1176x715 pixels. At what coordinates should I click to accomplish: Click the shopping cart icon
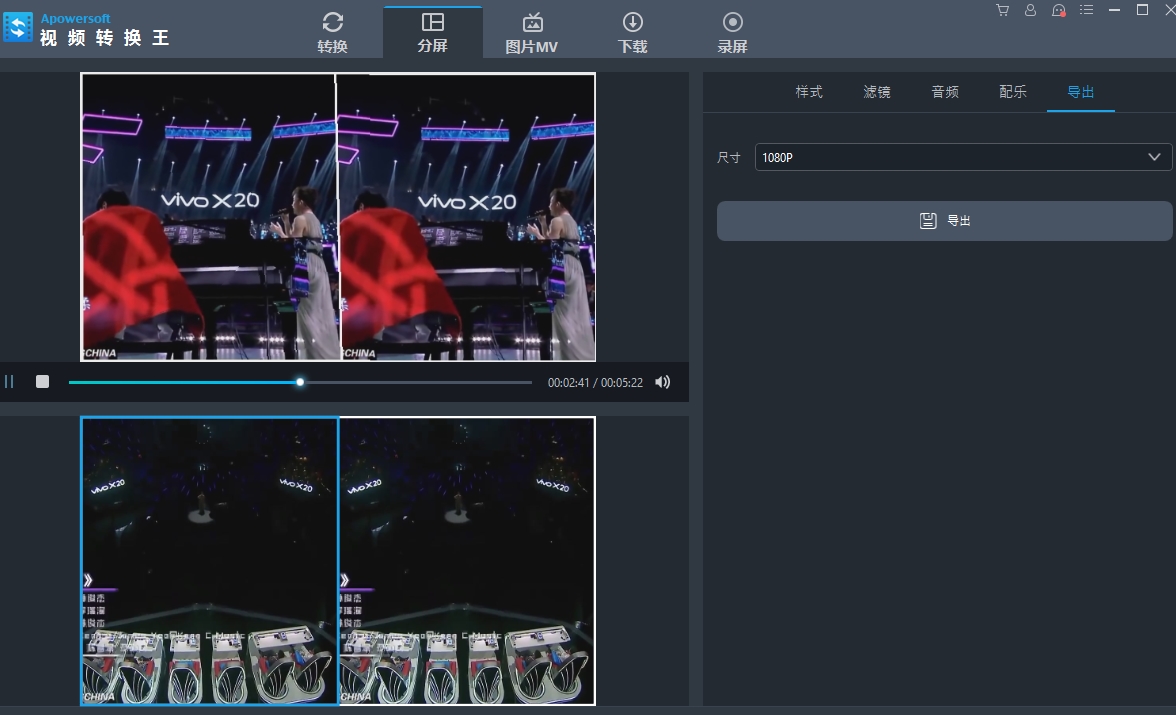point(1002,10)
